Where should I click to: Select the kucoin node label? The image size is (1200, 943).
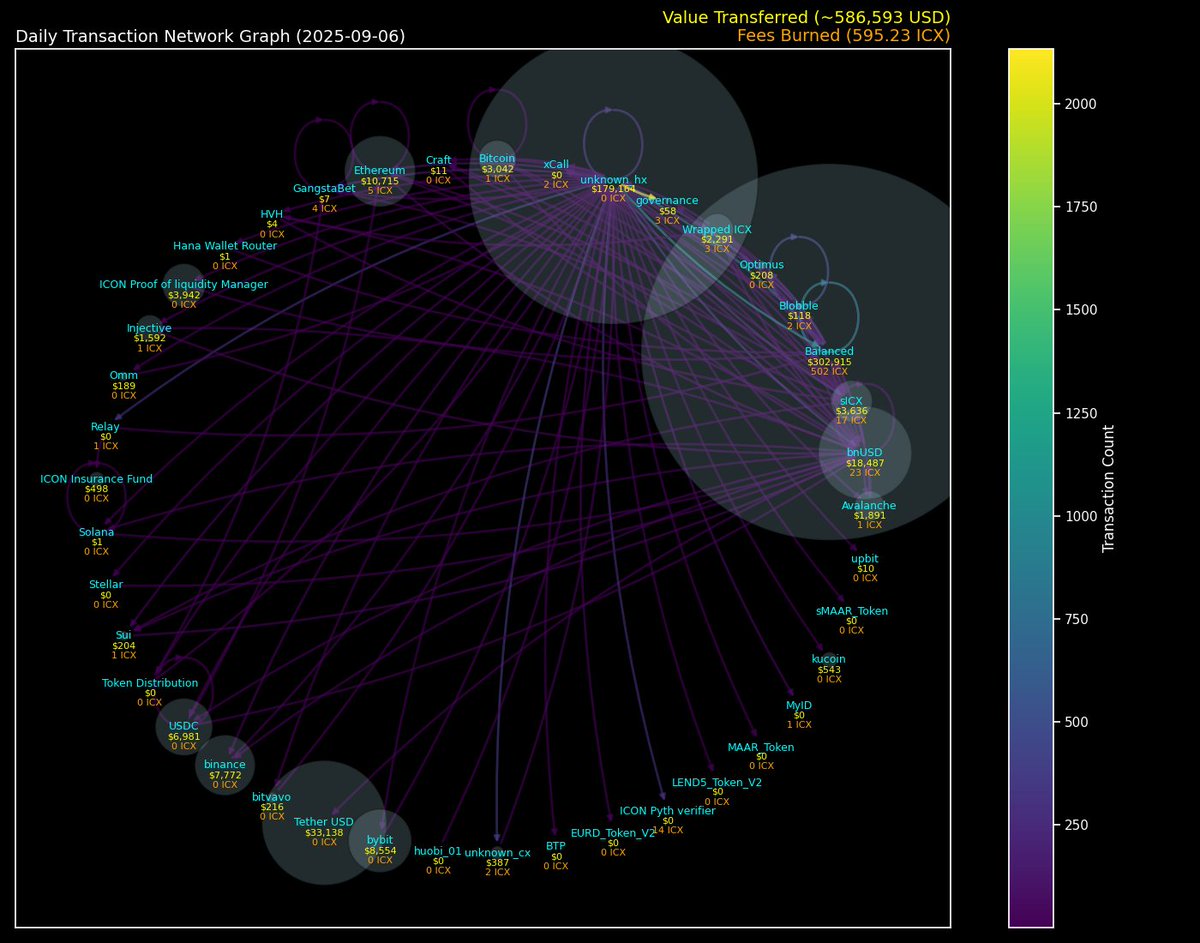(x=829, y=658)
